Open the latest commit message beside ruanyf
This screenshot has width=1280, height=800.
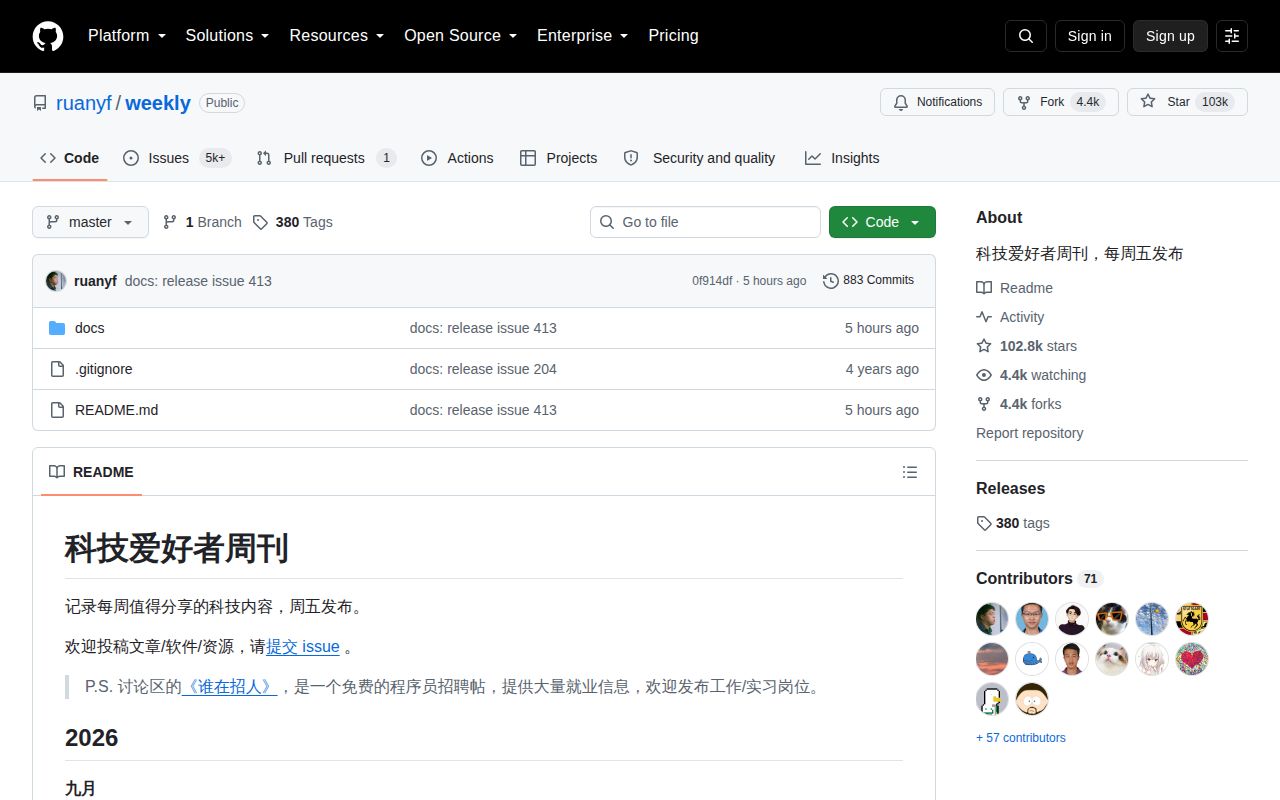(x=198, y=281)
